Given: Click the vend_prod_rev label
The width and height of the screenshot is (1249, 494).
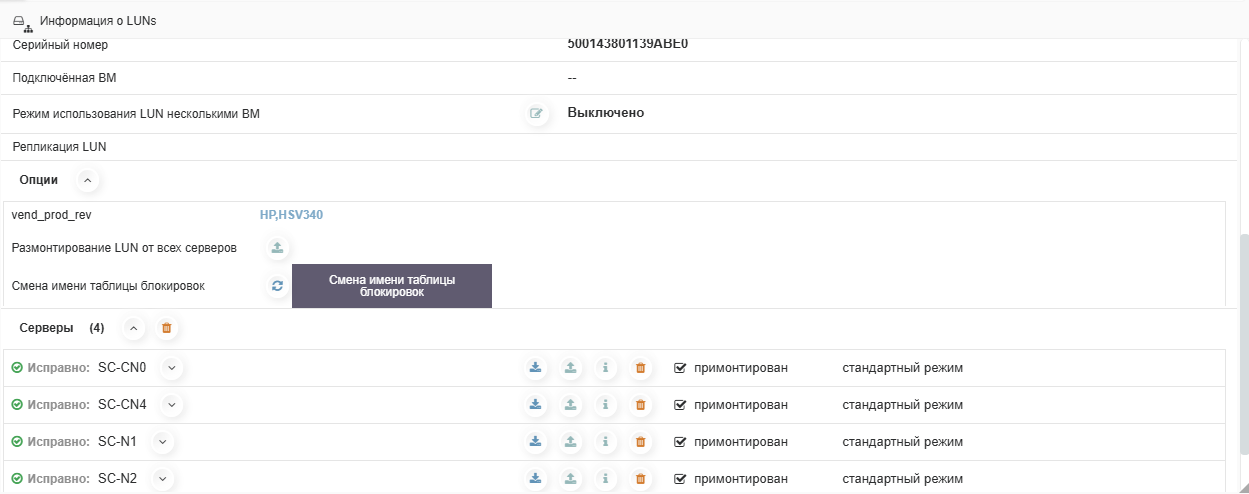Looking at the screenshot, I should pos(52,215).
